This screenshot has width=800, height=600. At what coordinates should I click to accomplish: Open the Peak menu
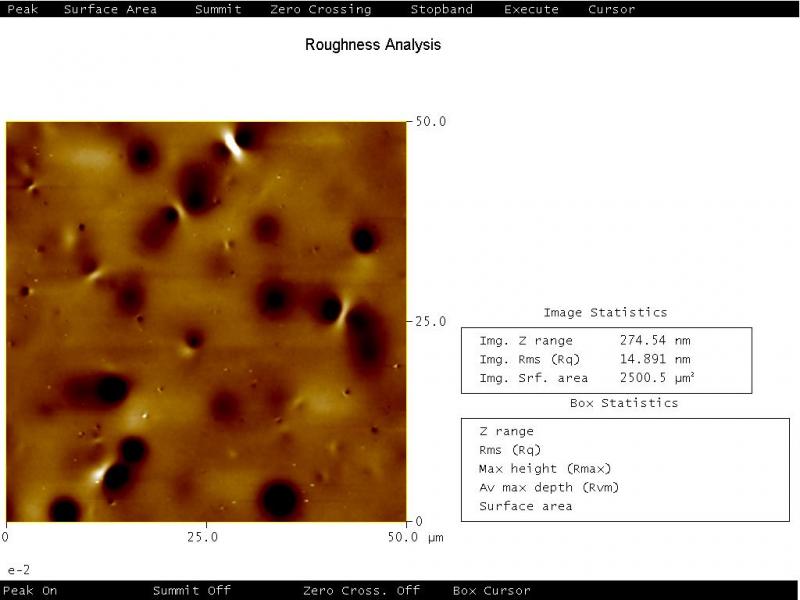(22, 9)
